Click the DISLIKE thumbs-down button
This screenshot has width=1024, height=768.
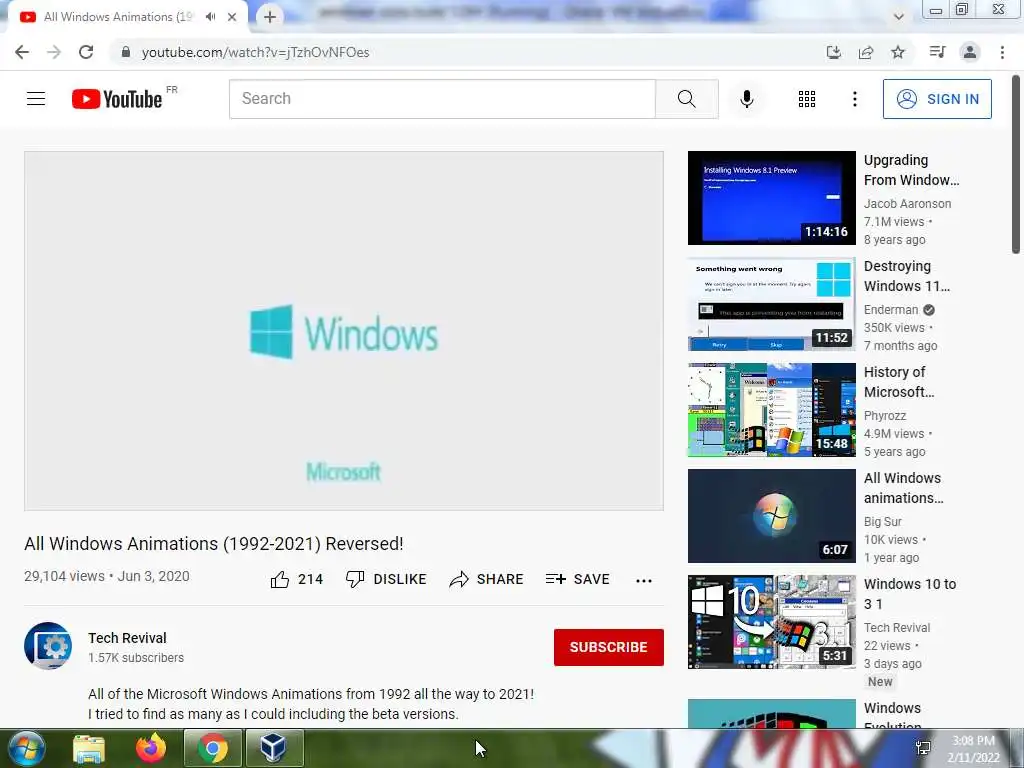coord(386,579)
